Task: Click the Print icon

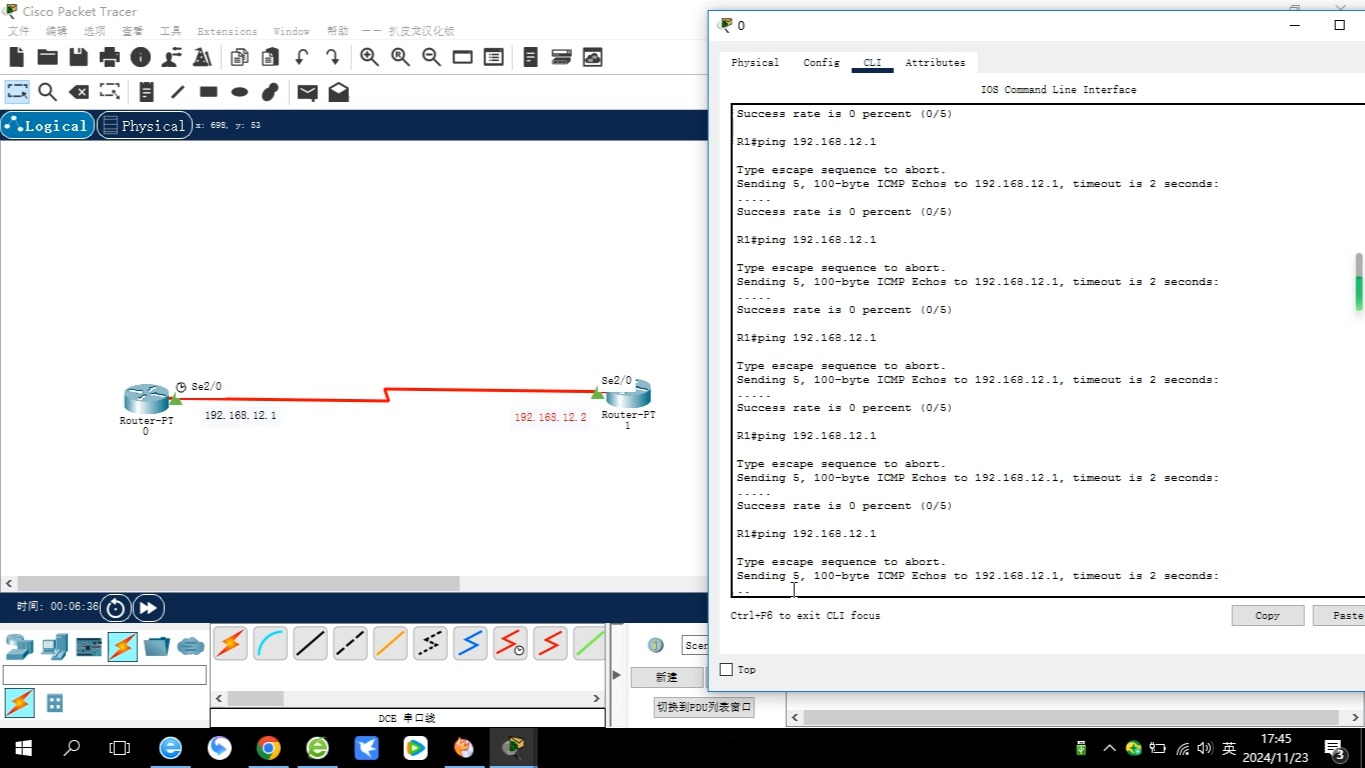Action: coord(109,57)
